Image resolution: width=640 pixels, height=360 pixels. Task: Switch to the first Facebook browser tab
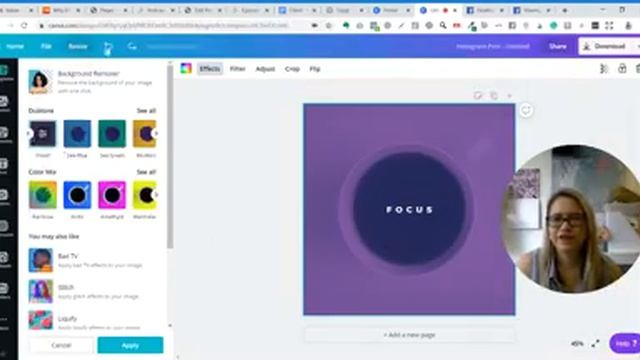coord(485,10)
